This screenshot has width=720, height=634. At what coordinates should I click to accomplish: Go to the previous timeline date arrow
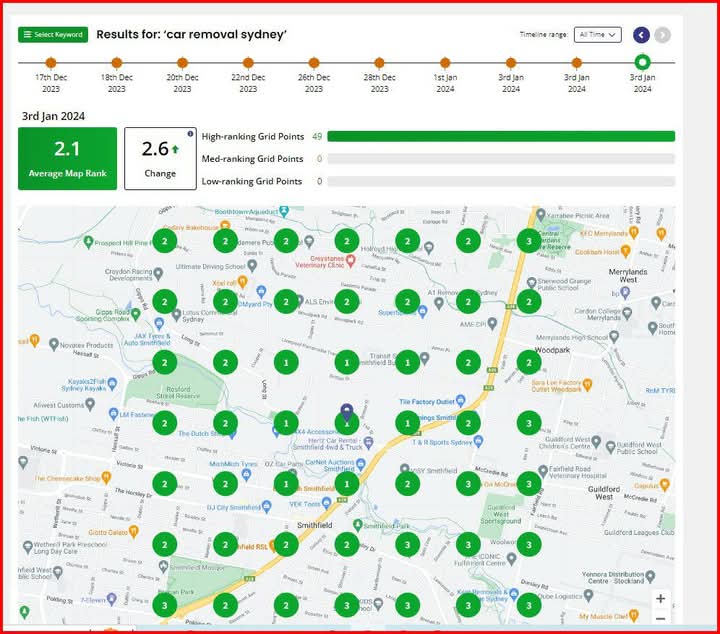pos(642,35)
